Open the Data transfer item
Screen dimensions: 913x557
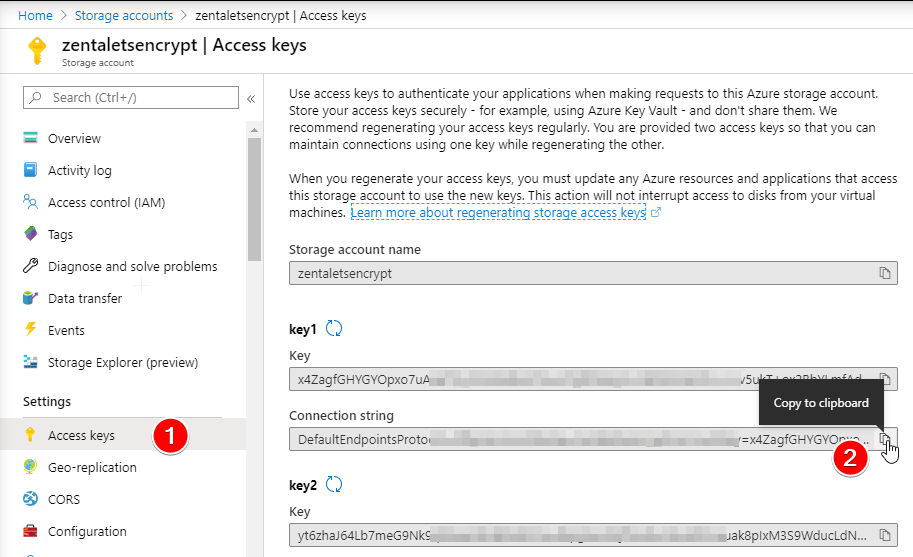85,299
